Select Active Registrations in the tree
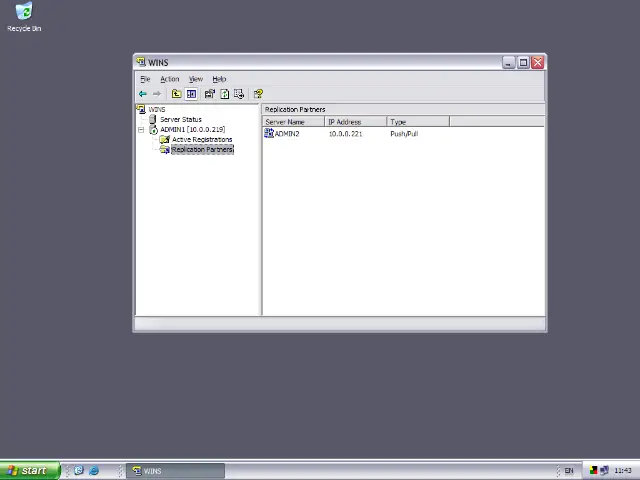This screenshot has width=640, height=480. tap(202, 140)
